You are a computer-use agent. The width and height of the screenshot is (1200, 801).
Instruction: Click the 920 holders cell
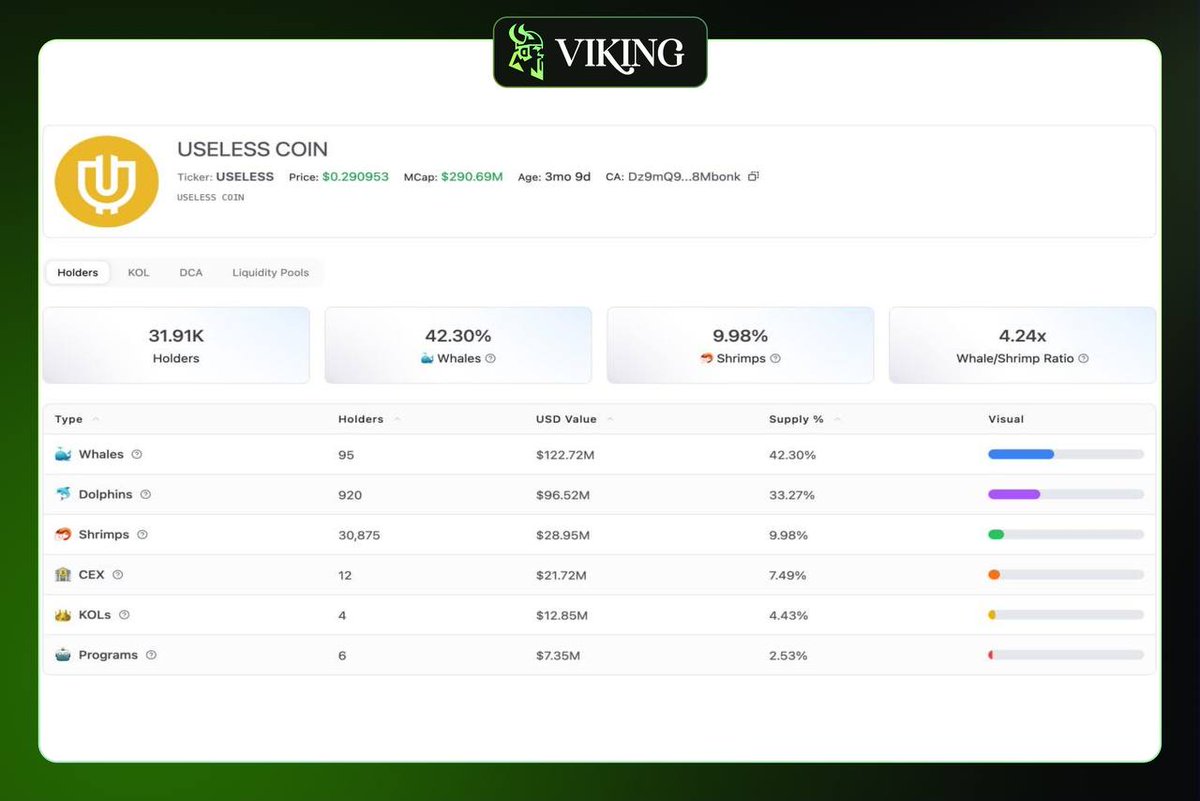click(350, 495)
